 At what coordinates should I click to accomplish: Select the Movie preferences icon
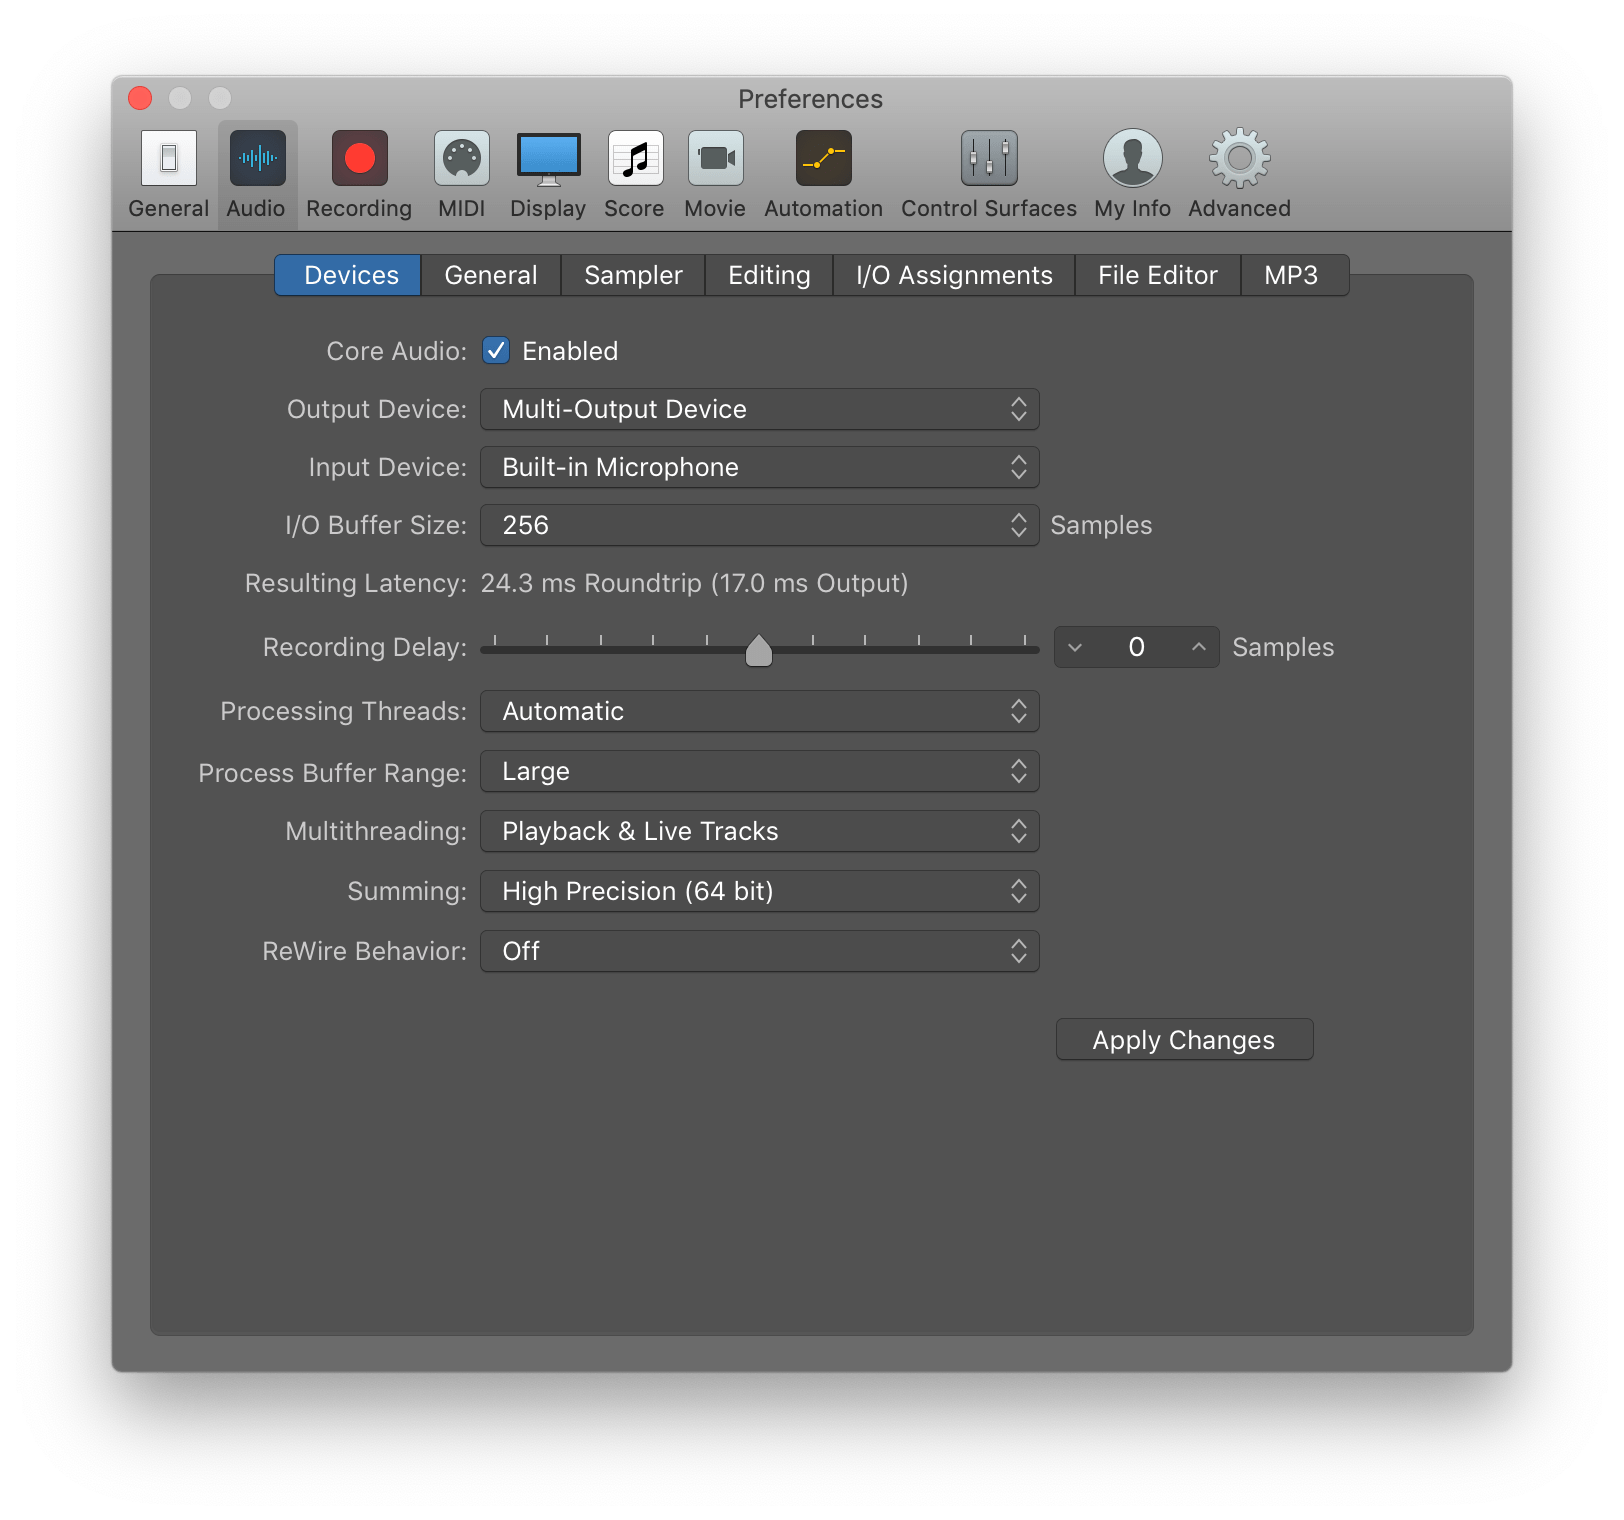pyautogui.click(x=714, y=173)
